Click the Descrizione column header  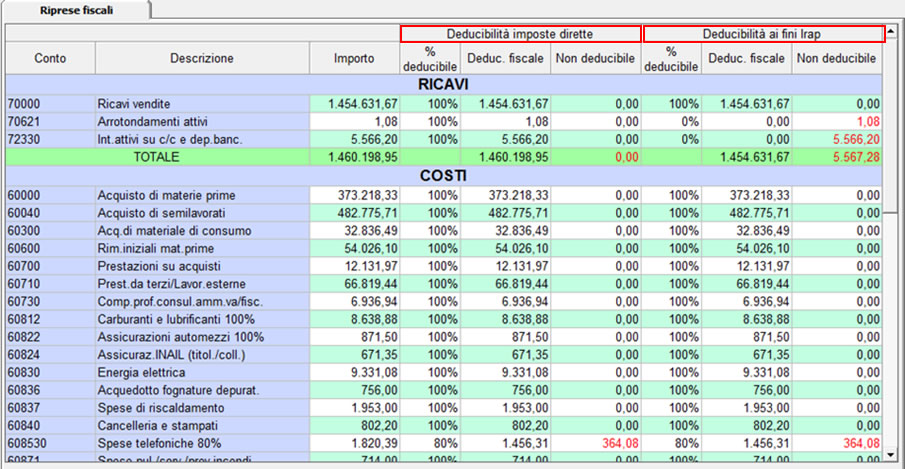[202, 58]
